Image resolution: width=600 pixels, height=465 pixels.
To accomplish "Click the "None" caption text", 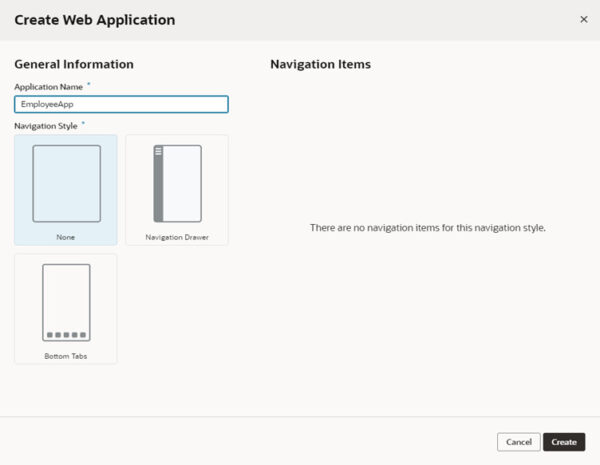I will tap(66, 237).
